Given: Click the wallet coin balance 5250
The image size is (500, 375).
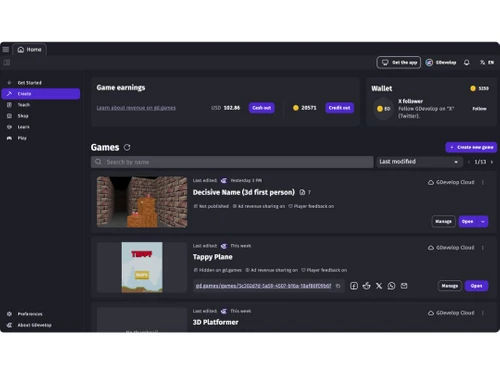Looking at the screenshot, I should click(479, 88).
